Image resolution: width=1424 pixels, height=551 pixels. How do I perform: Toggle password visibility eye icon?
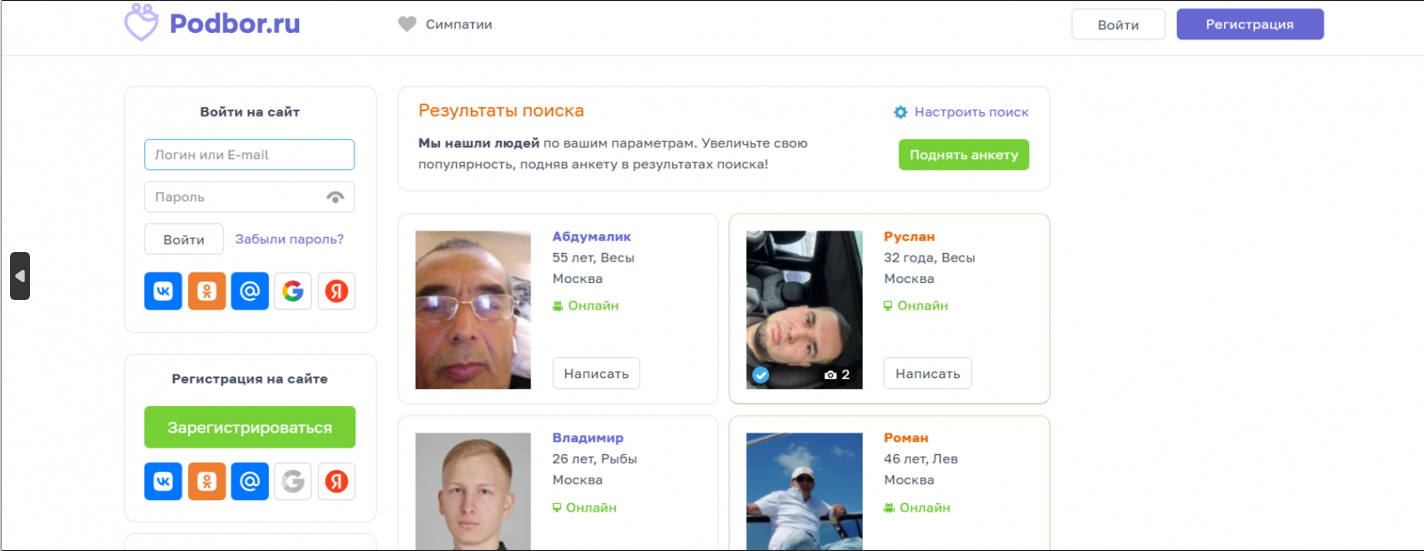tap(336, 197)
